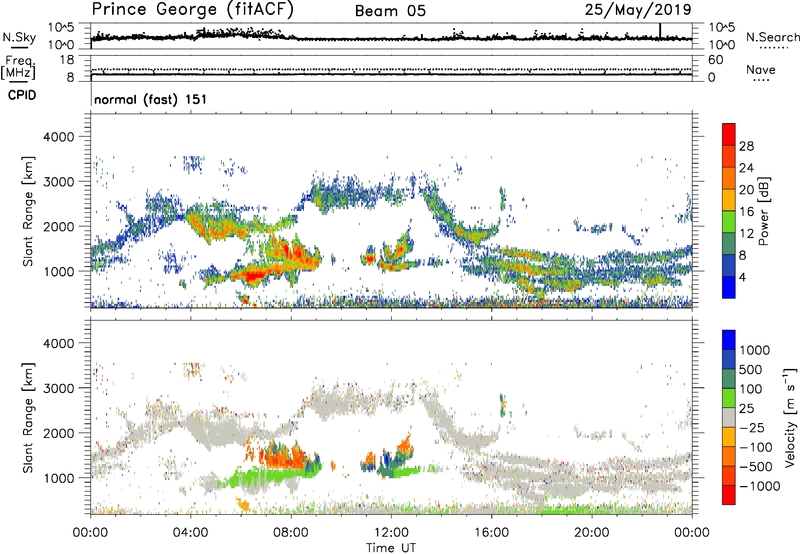Screen dimensions: 800x554
Task: Click the 'CPID' label
Action: click(22, 95)
